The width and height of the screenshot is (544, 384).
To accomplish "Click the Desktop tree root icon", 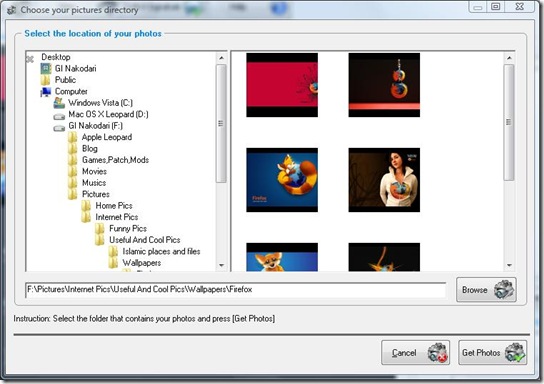I will [30, 59].
